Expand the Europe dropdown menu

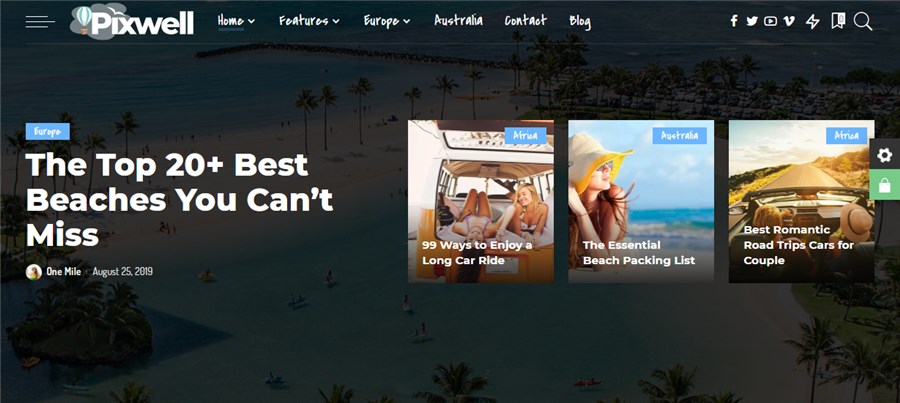click(387, 21)
